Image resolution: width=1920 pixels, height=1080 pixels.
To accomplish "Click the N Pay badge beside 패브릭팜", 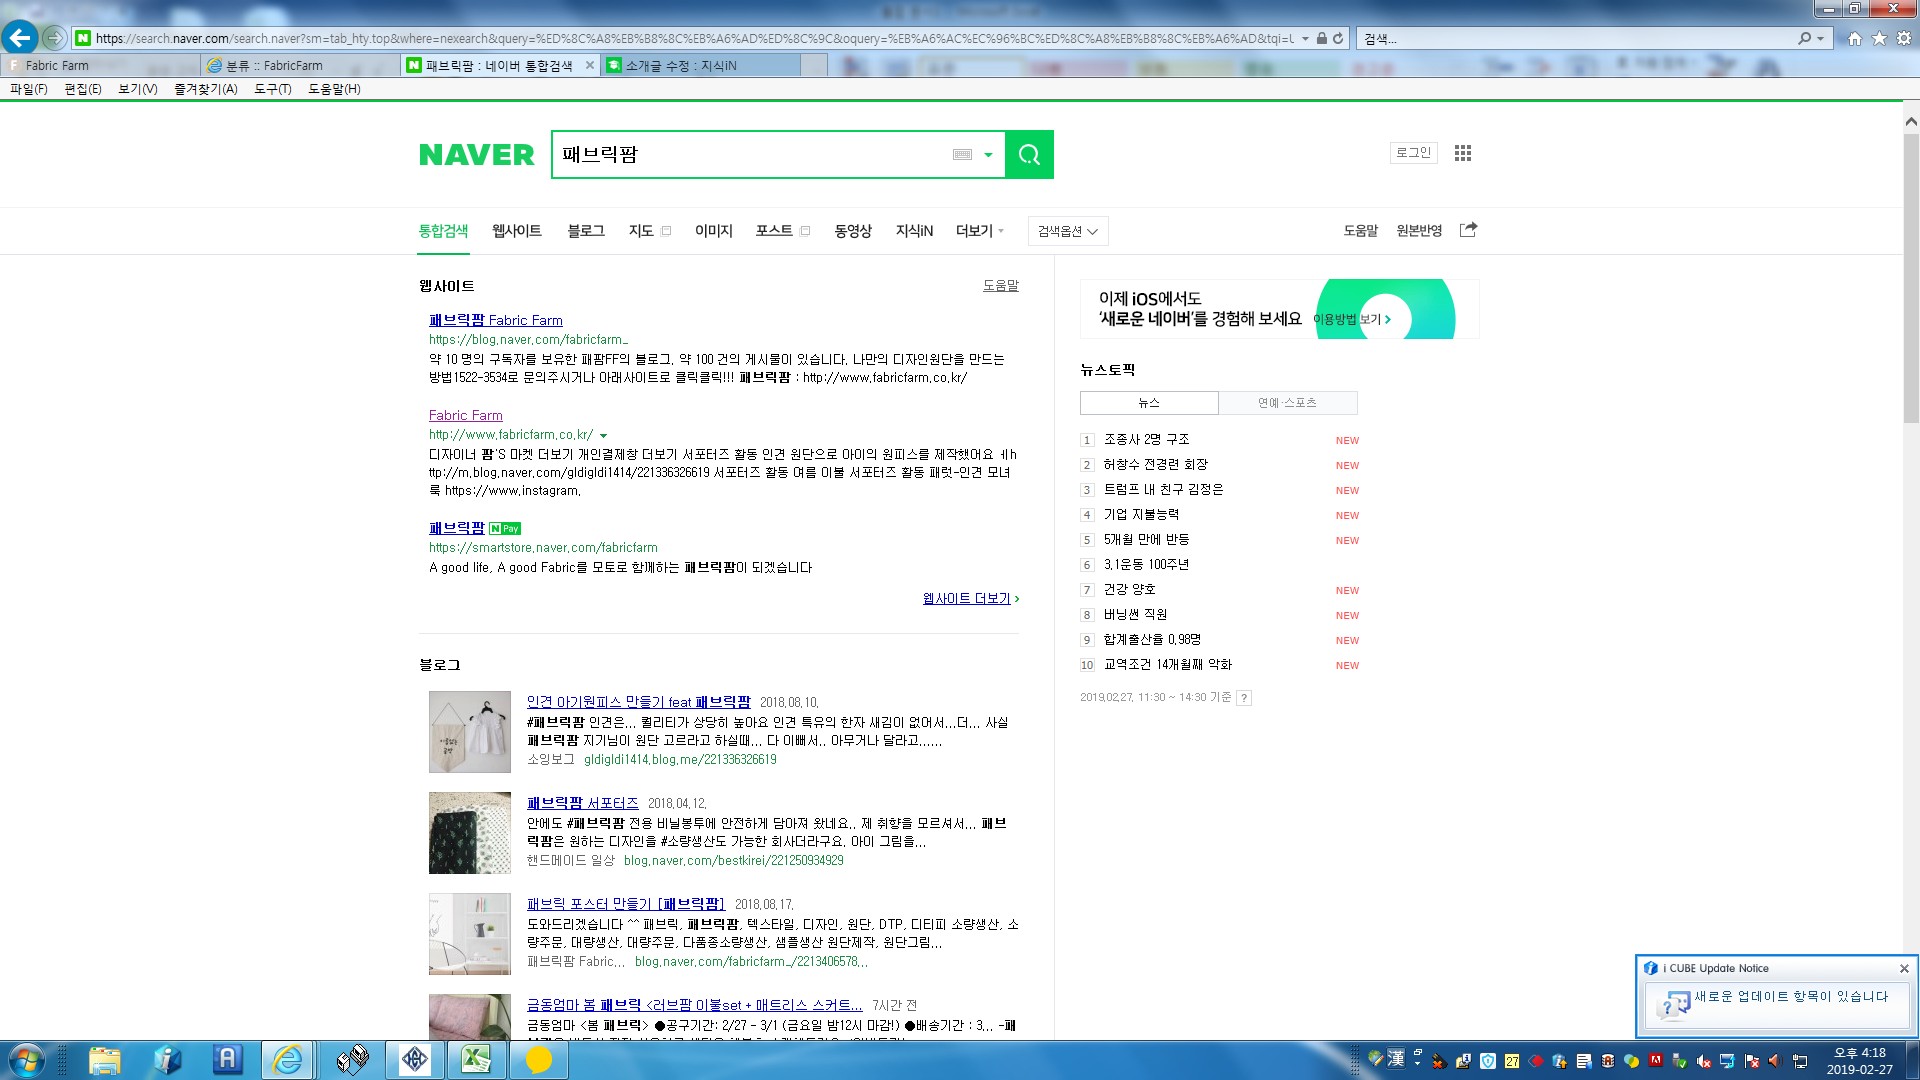I will click(505, 528).
